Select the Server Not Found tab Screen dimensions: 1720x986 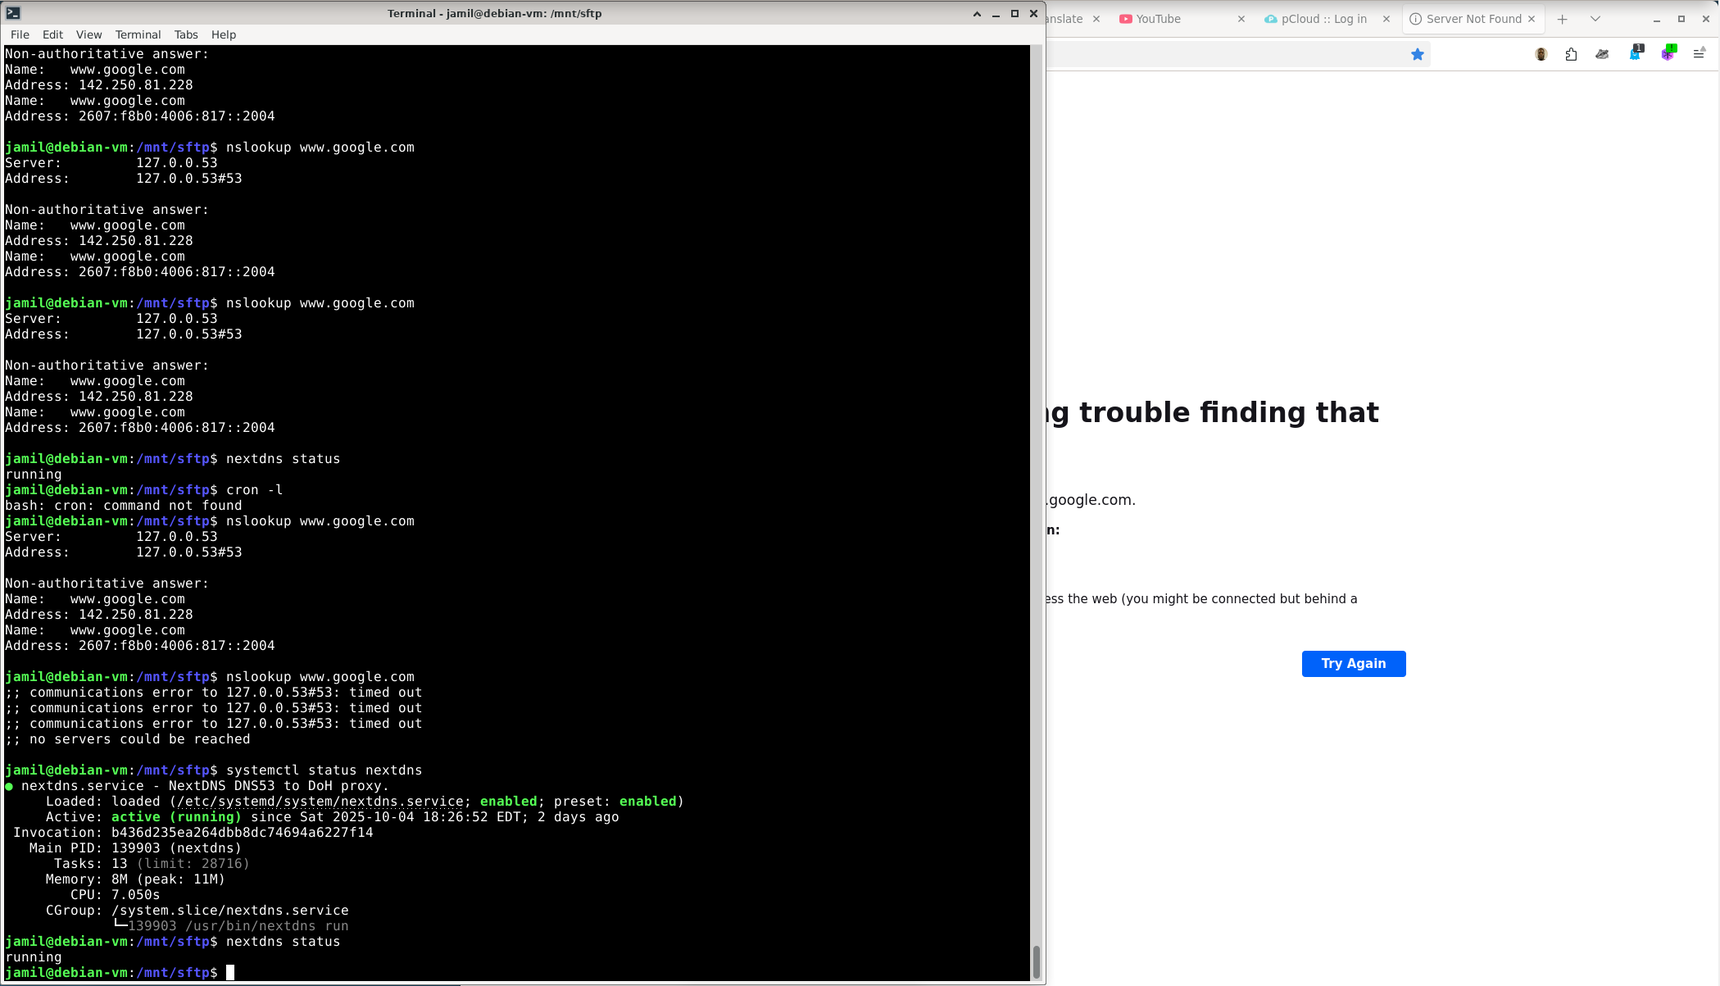click(1473, 19)
